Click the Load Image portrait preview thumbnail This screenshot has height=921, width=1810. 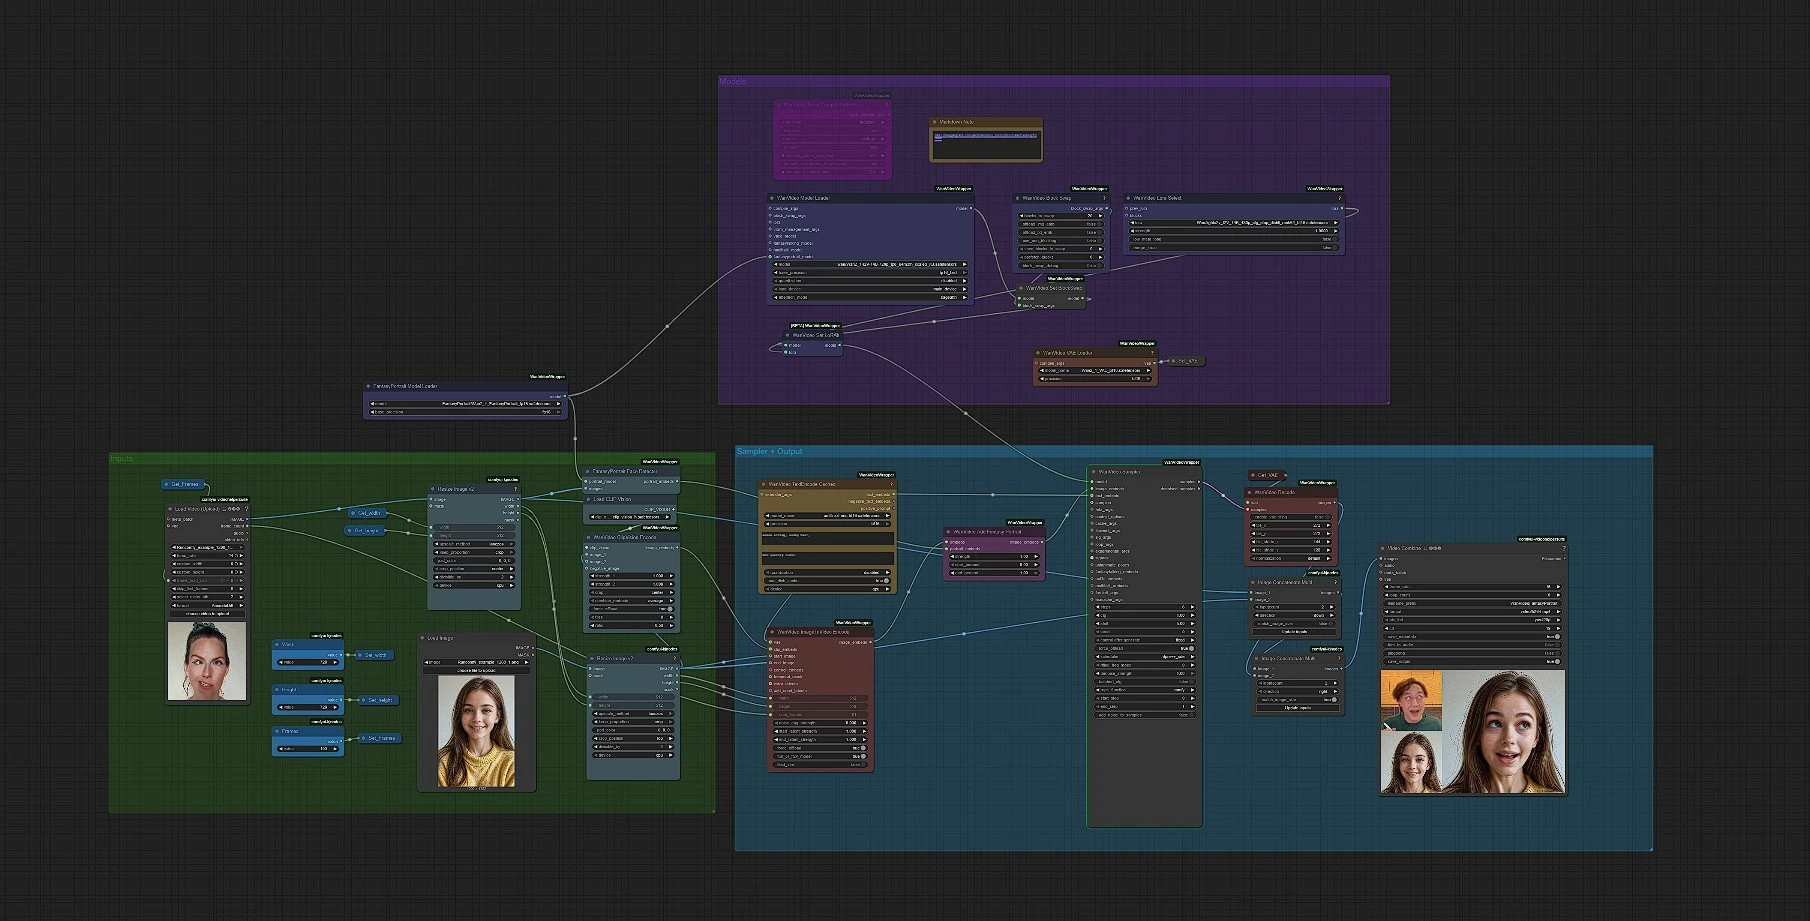(477, 731)
